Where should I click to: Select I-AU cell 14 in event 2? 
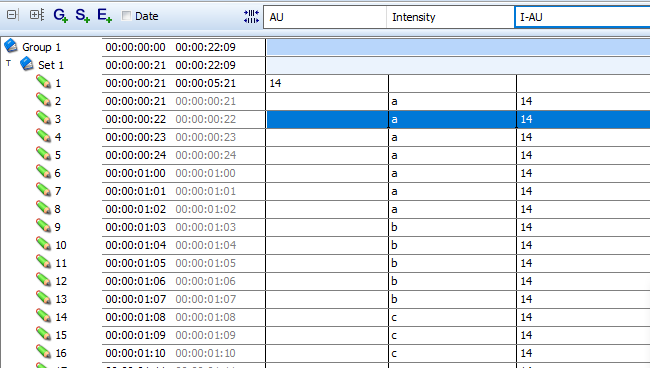583,101
